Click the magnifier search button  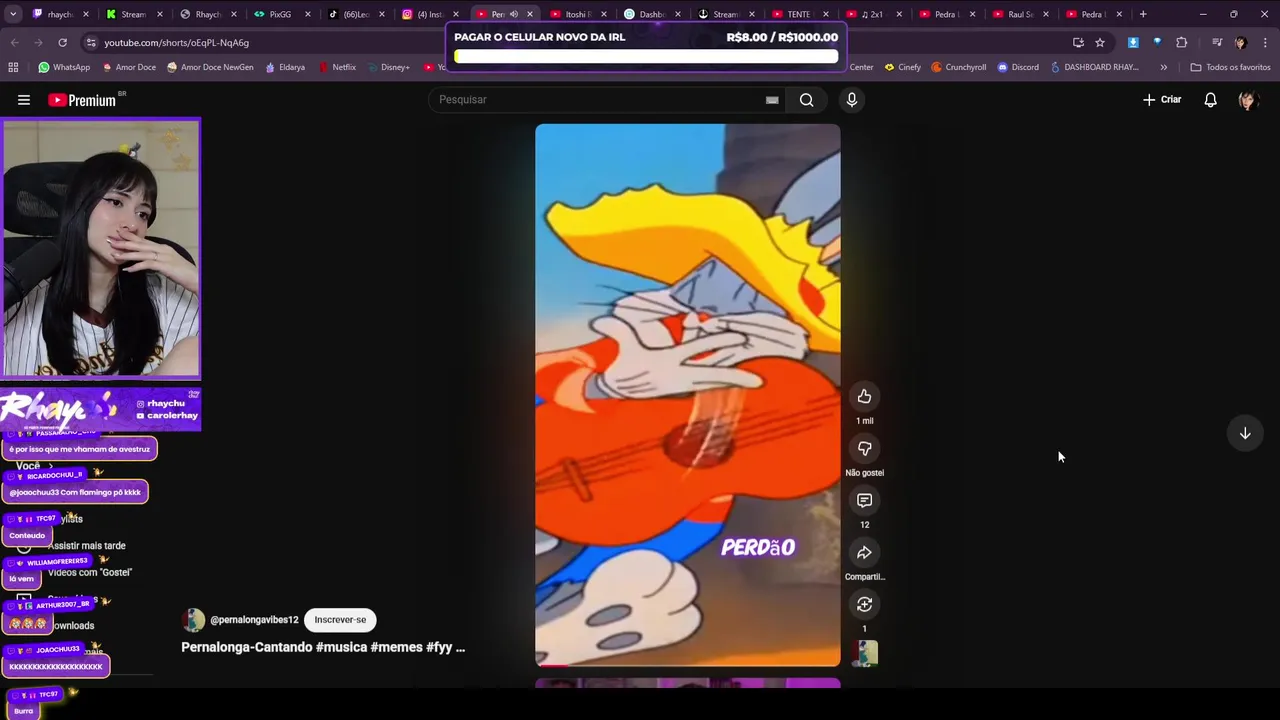click(x=806, y=100)
